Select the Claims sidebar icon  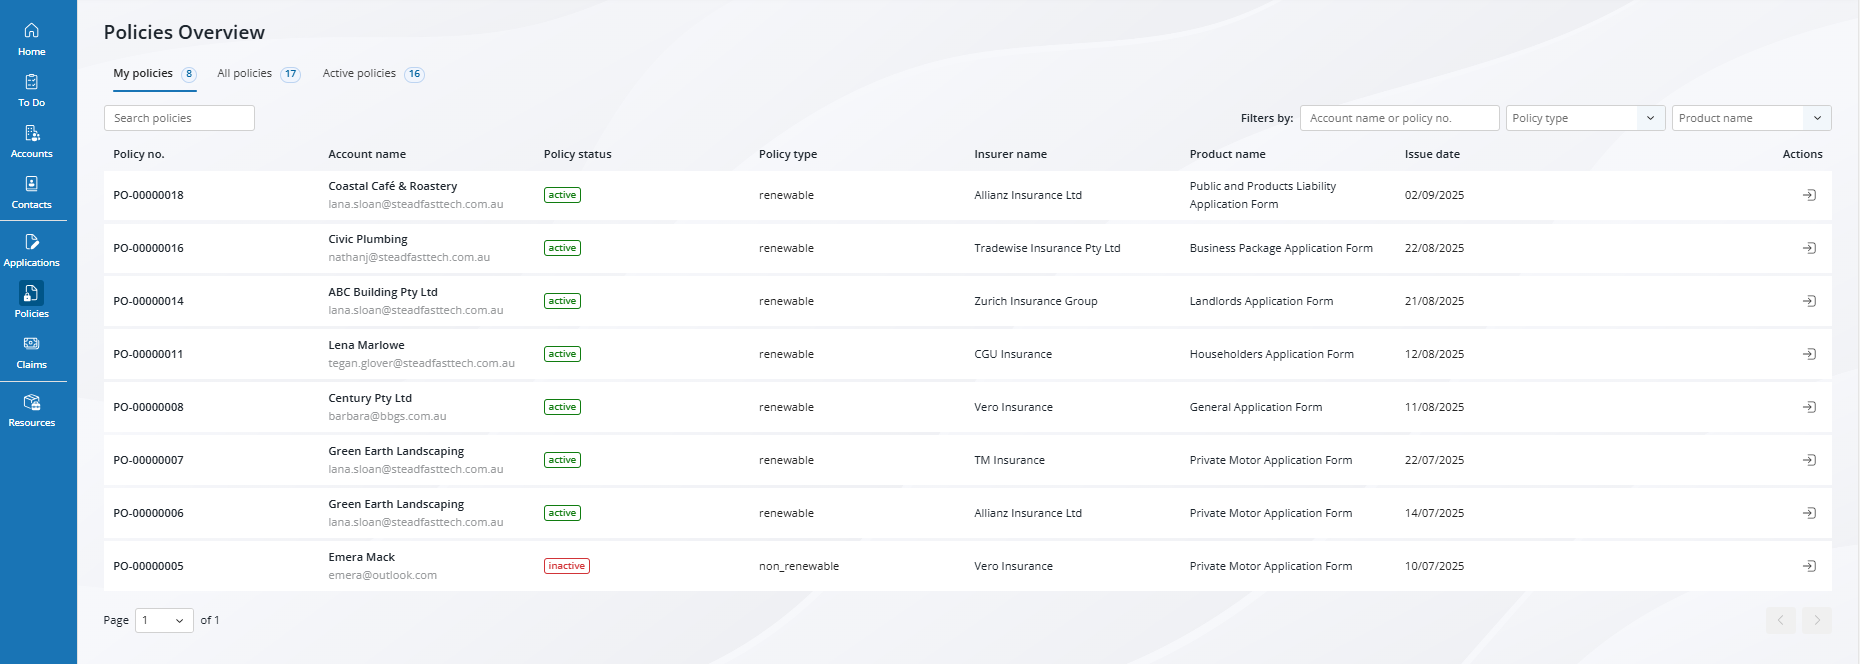pos(32,351)
